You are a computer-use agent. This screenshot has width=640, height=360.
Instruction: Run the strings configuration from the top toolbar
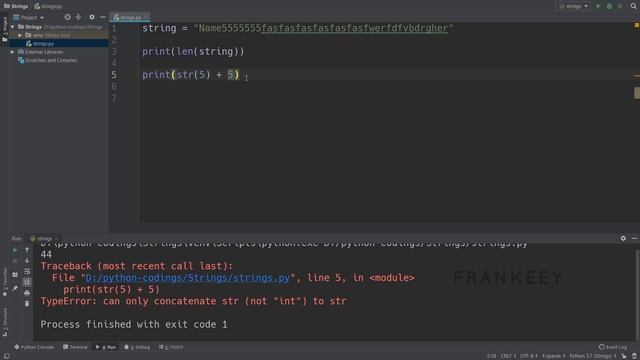(598, 6)
